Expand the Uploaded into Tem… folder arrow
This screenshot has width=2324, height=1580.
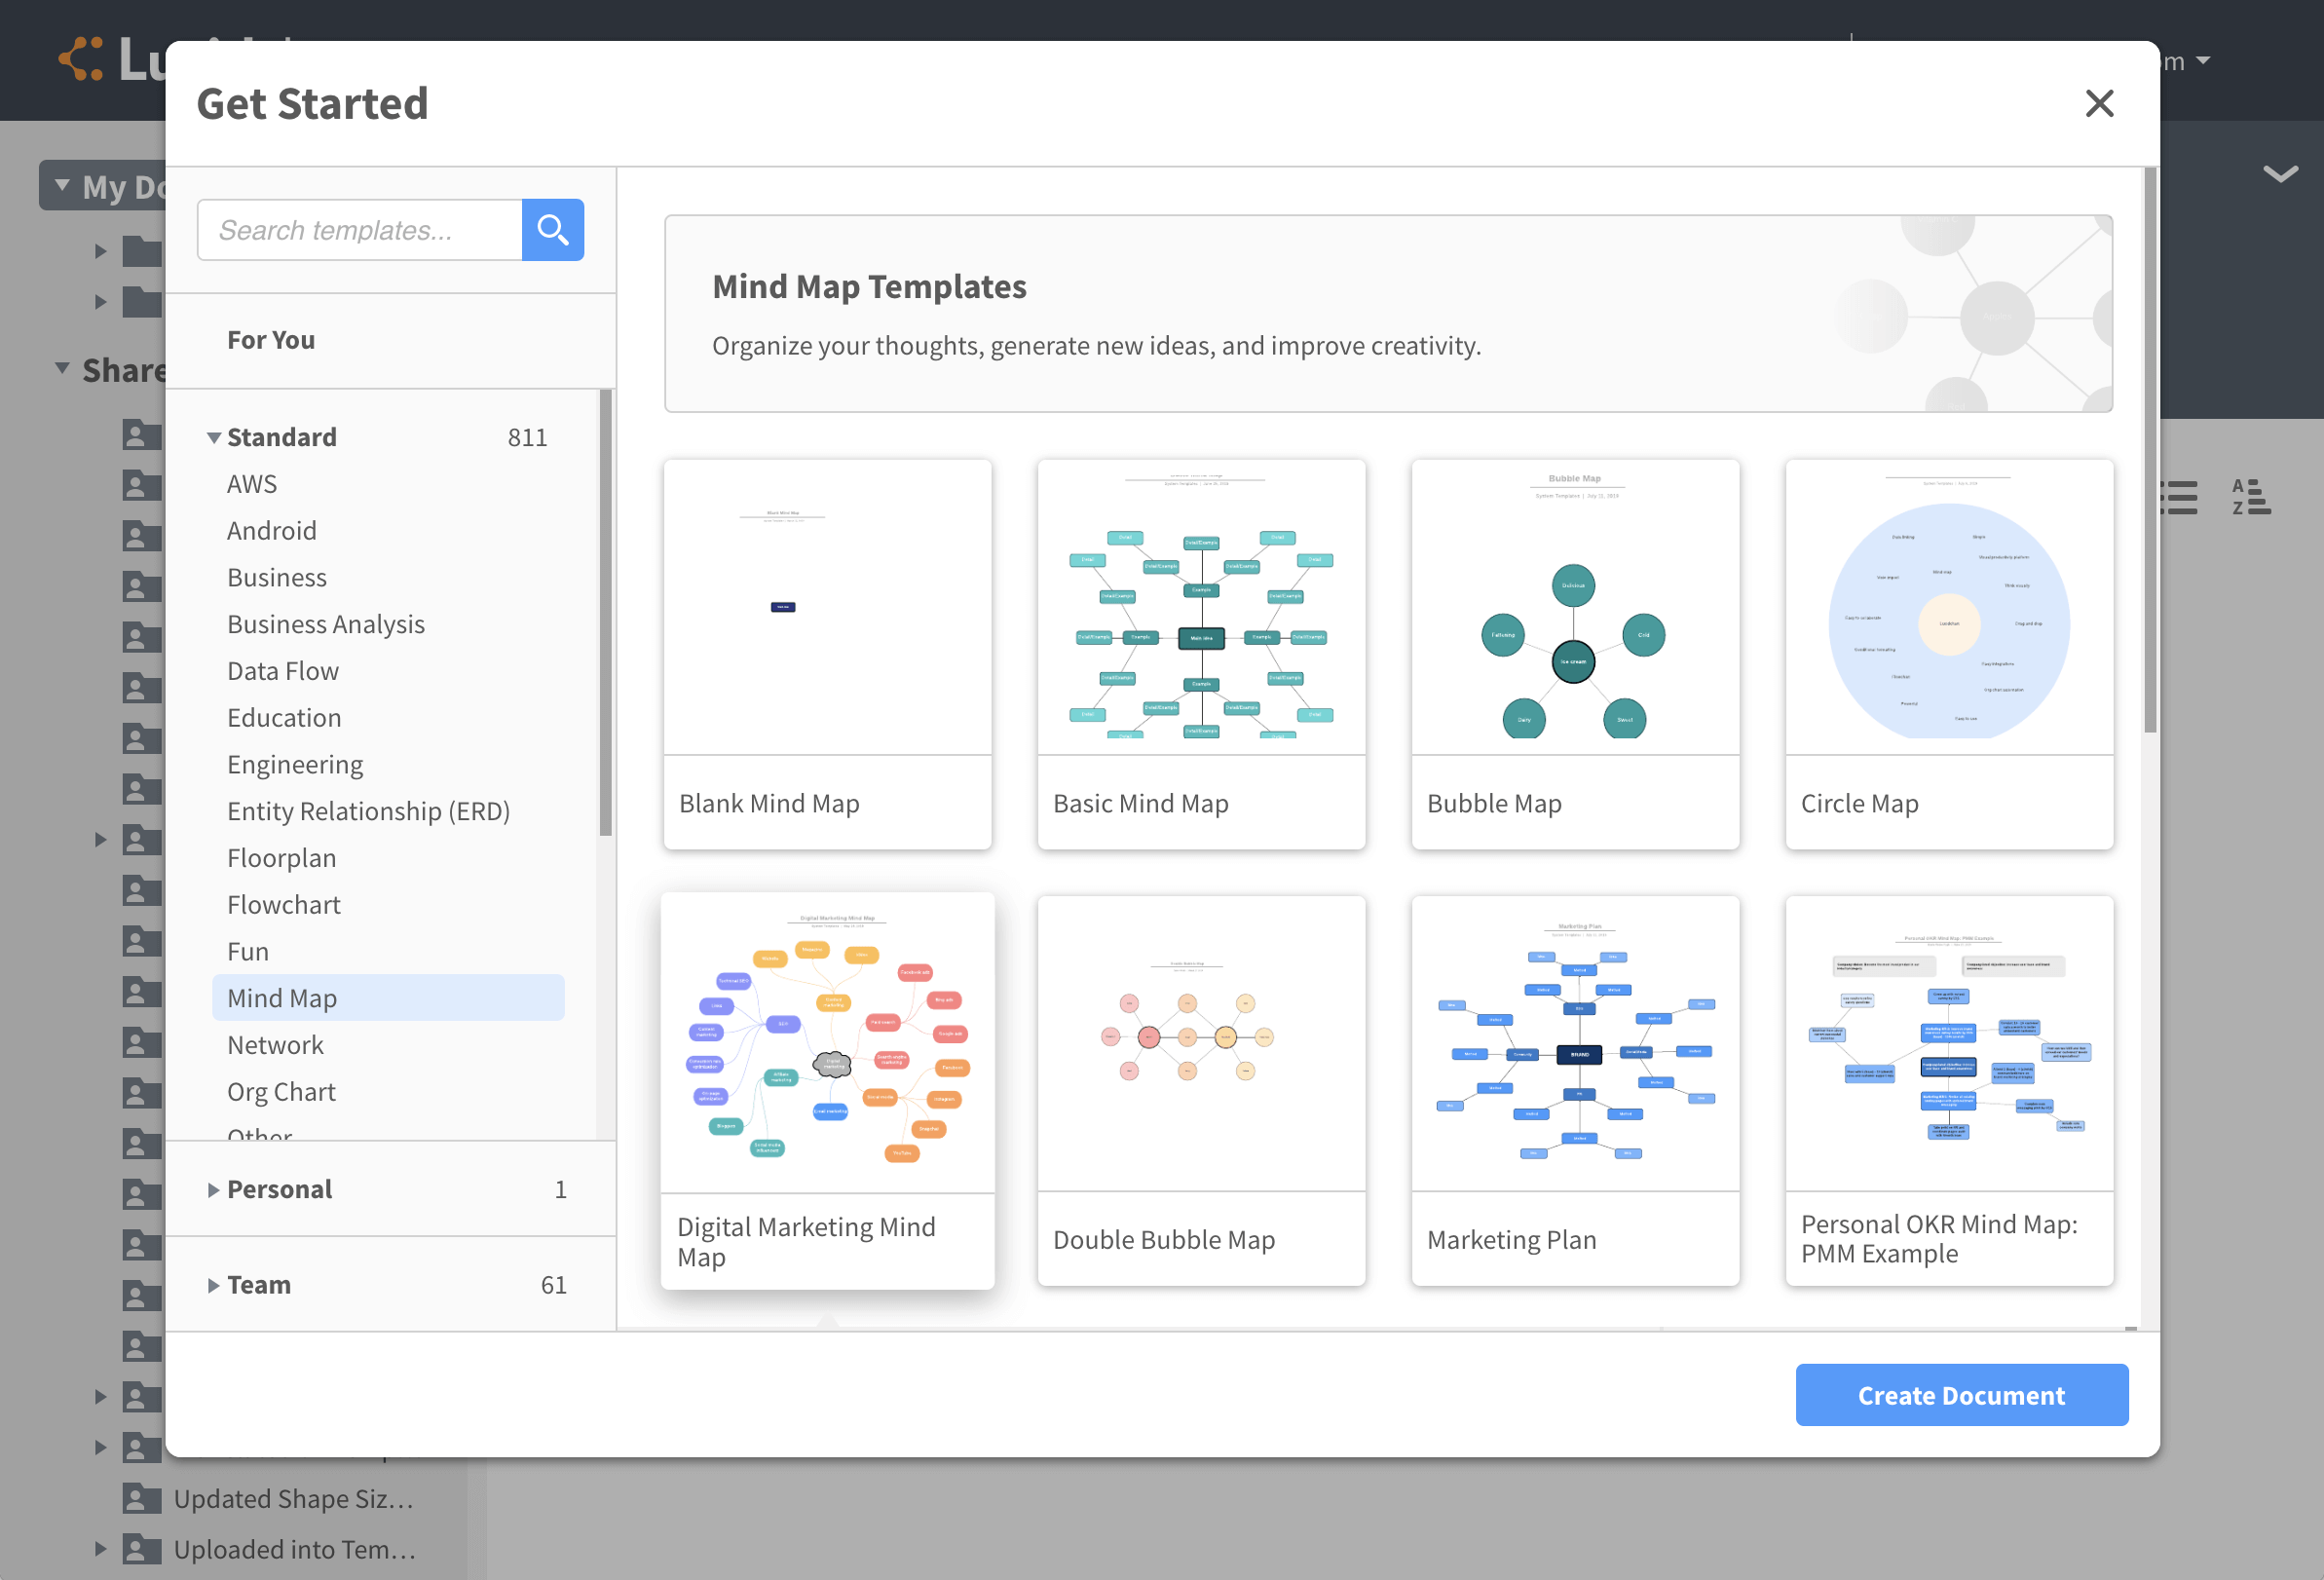tap(101, 1549)
